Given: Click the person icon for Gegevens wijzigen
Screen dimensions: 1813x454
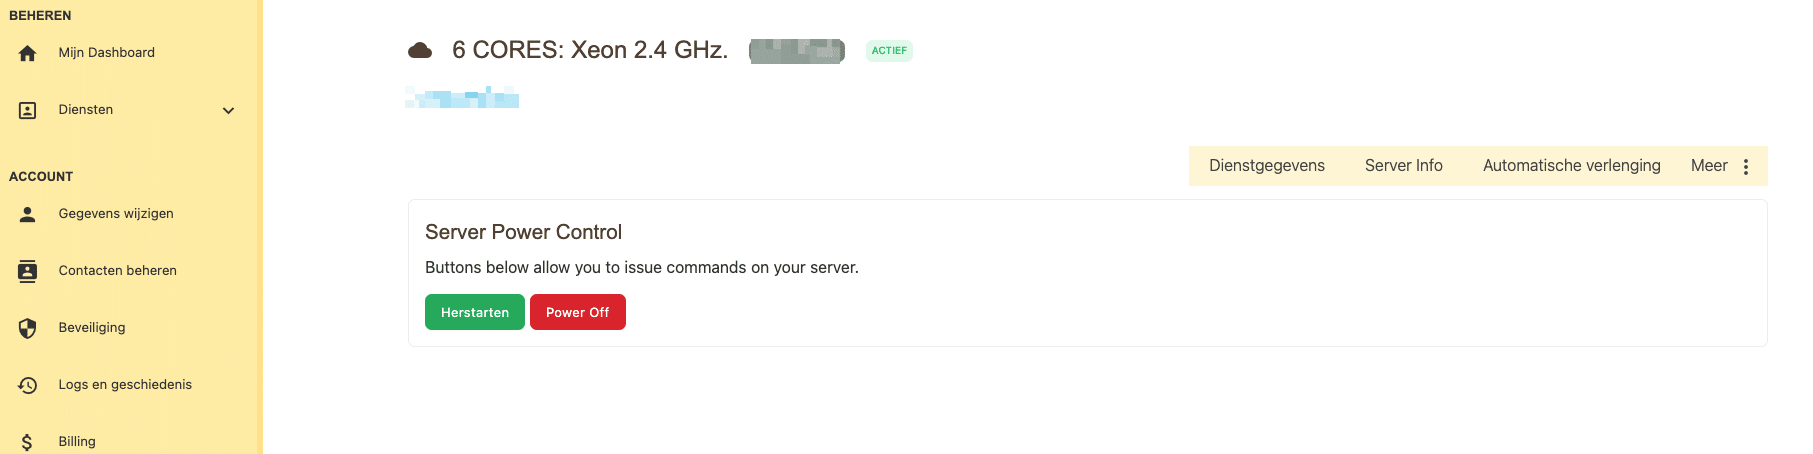Looking at the screenshot, I should (x=28, y=214).
